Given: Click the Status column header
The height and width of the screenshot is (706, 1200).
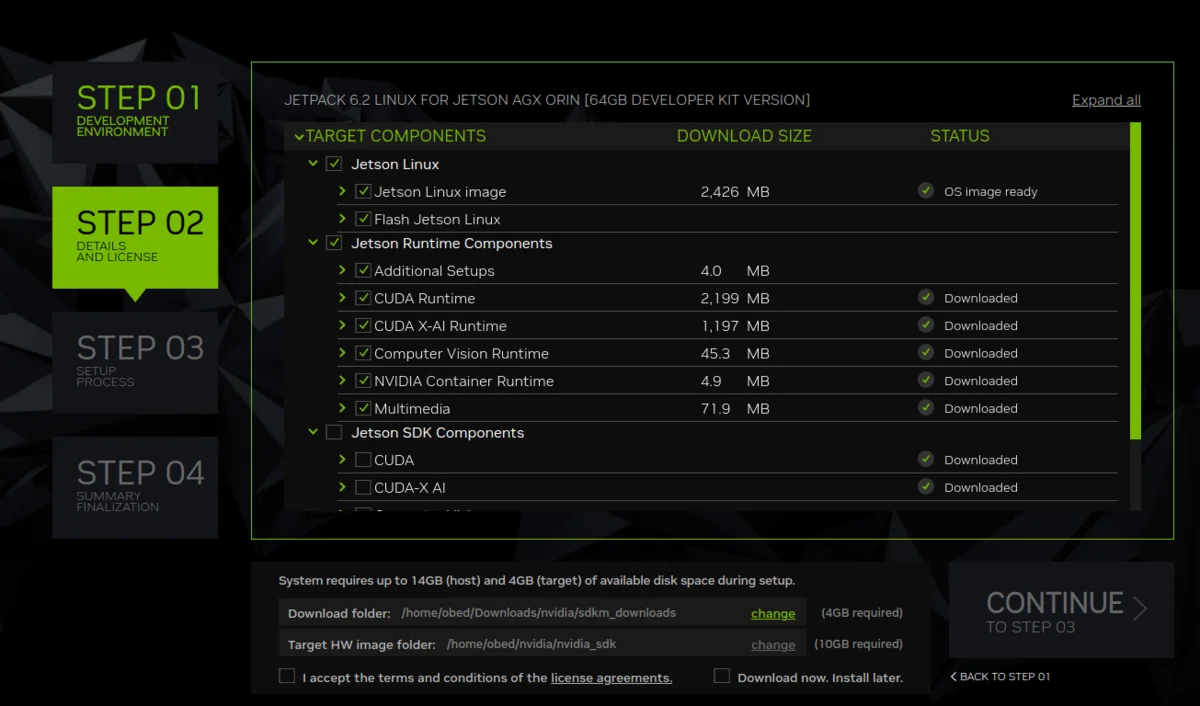Looking at the screenshot, I should pos(960,136).
